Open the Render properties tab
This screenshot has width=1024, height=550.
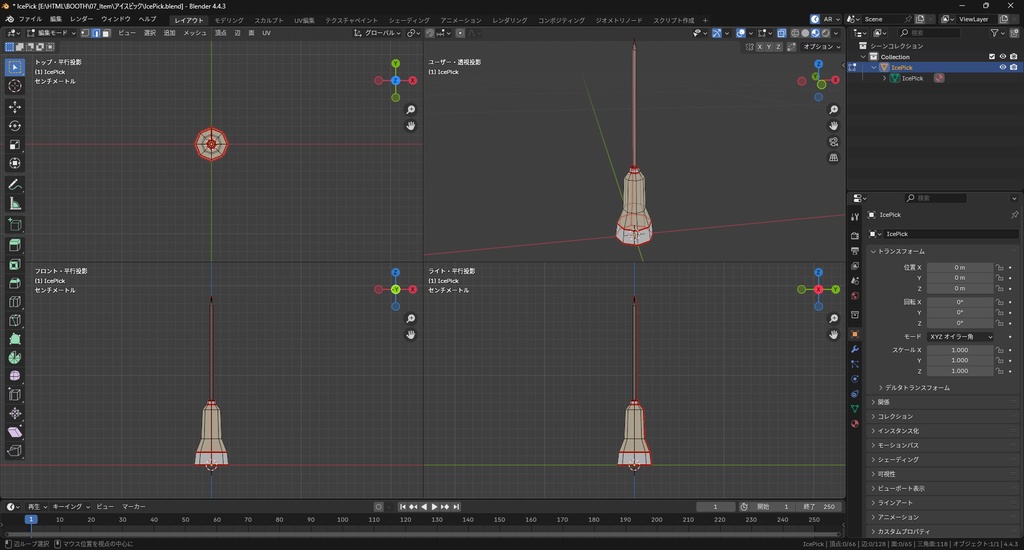click(x=855, y=235)
